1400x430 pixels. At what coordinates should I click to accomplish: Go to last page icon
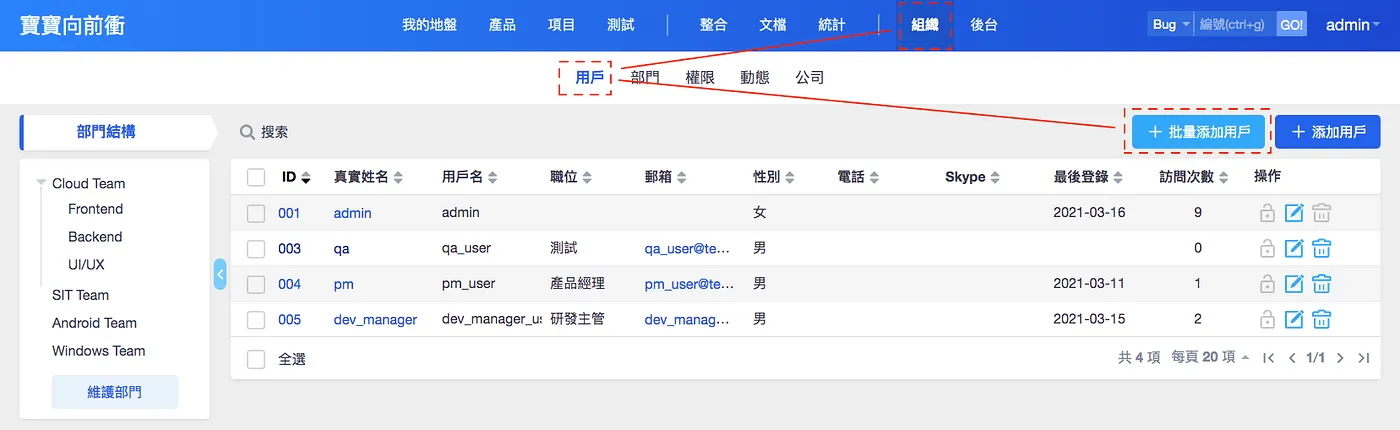coord(1364,357)
